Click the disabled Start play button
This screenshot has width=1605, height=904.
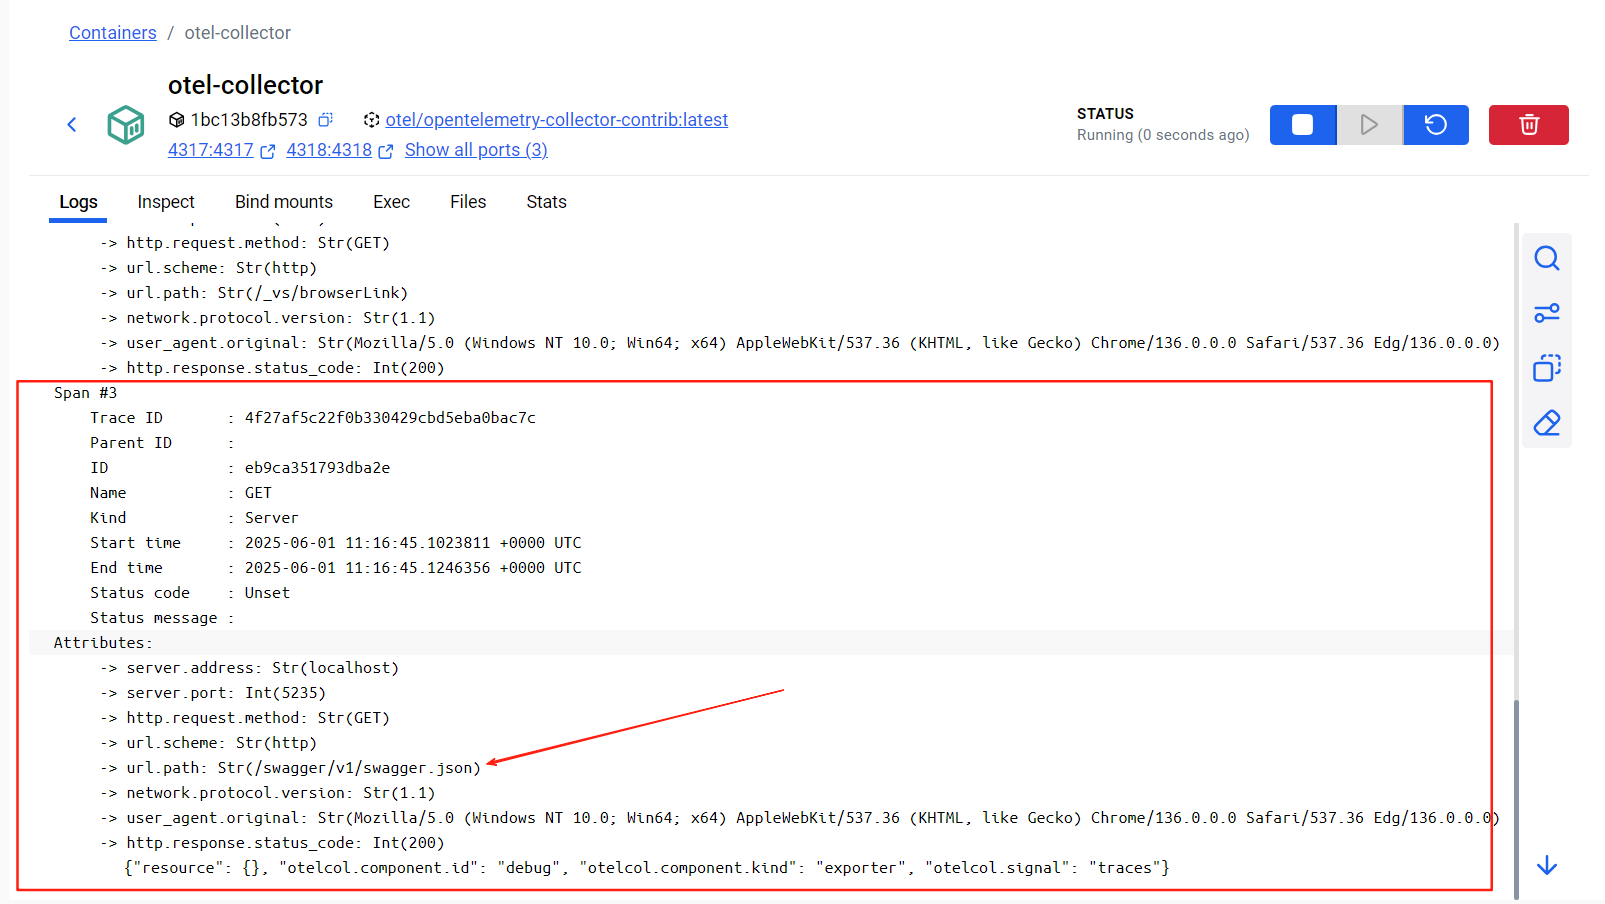1369,125
